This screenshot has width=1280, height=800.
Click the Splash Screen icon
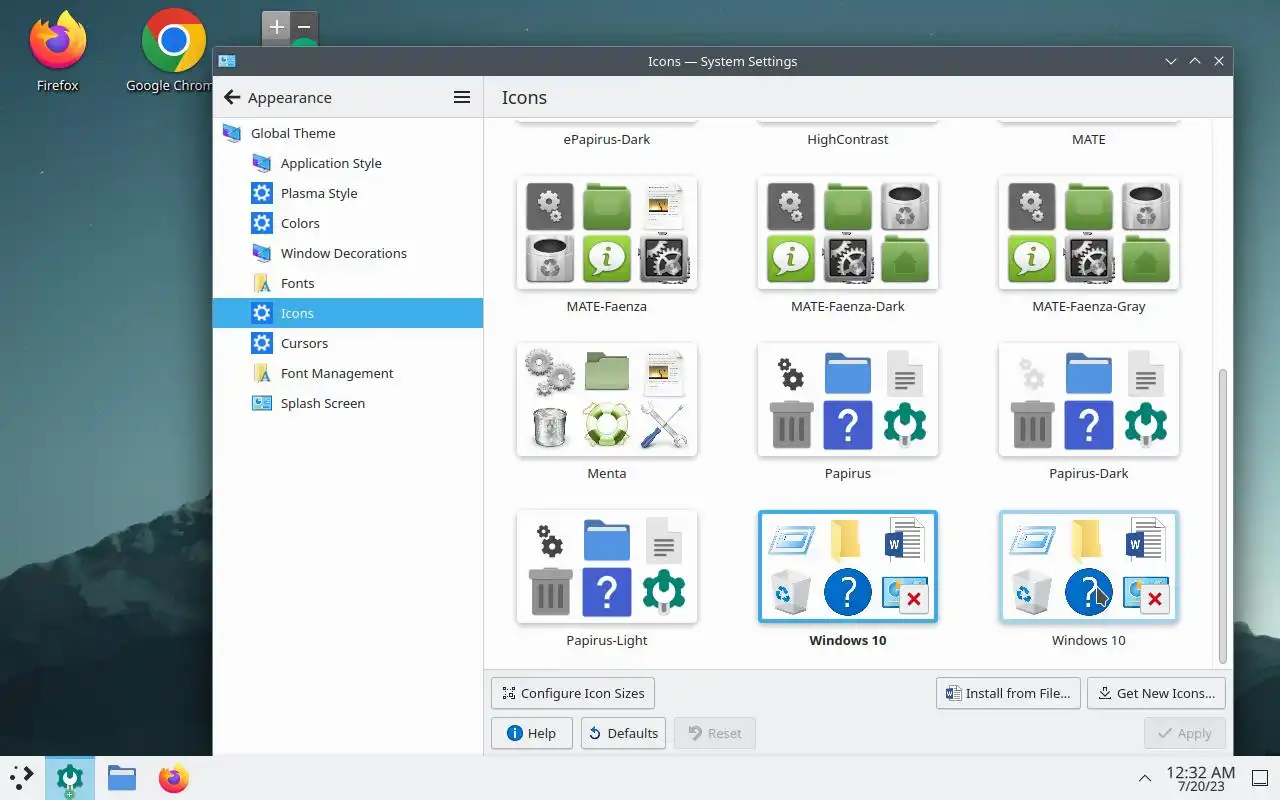pos(262,403)
